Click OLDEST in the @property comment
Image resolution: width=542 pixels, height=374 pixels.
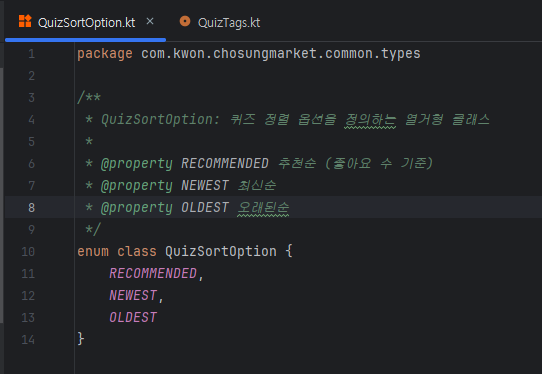[x=205, y=208]
